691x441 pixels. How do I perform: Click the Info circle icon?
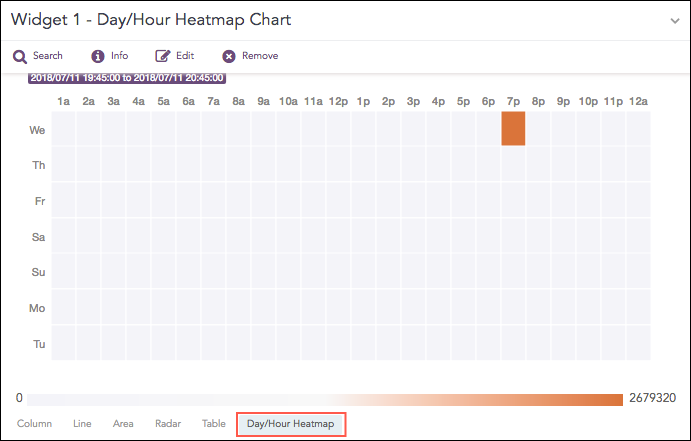pos(98,56)
